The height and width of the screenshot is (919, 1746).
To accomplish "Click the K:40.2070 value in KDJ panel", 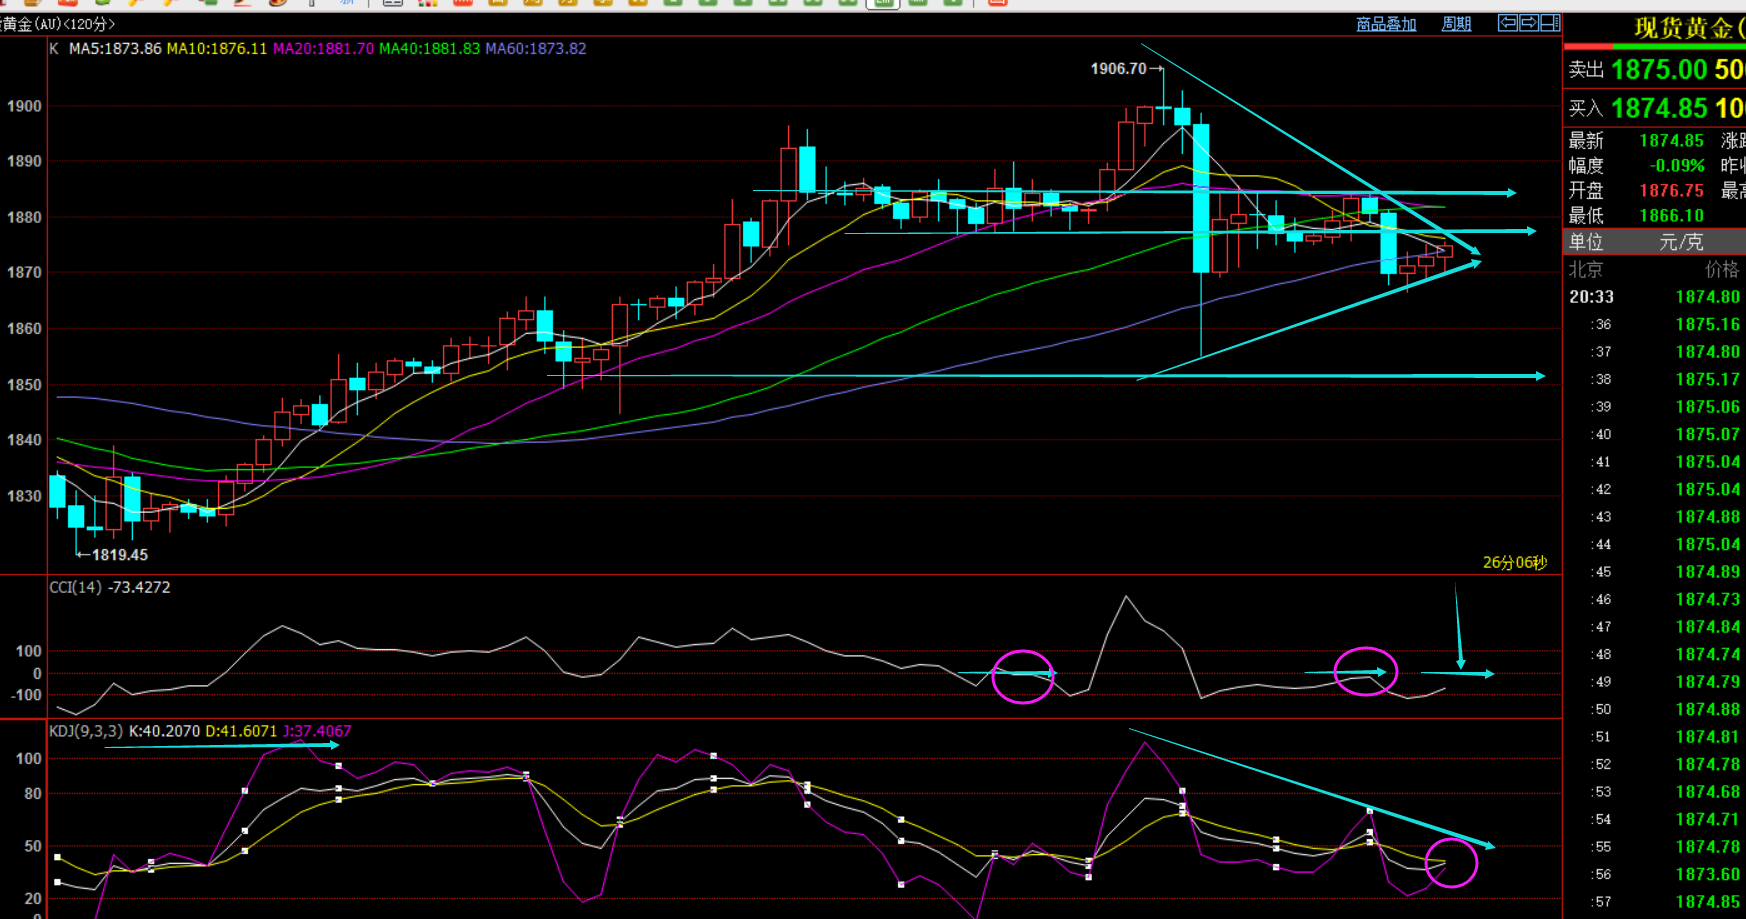I will tap(164, 731).
